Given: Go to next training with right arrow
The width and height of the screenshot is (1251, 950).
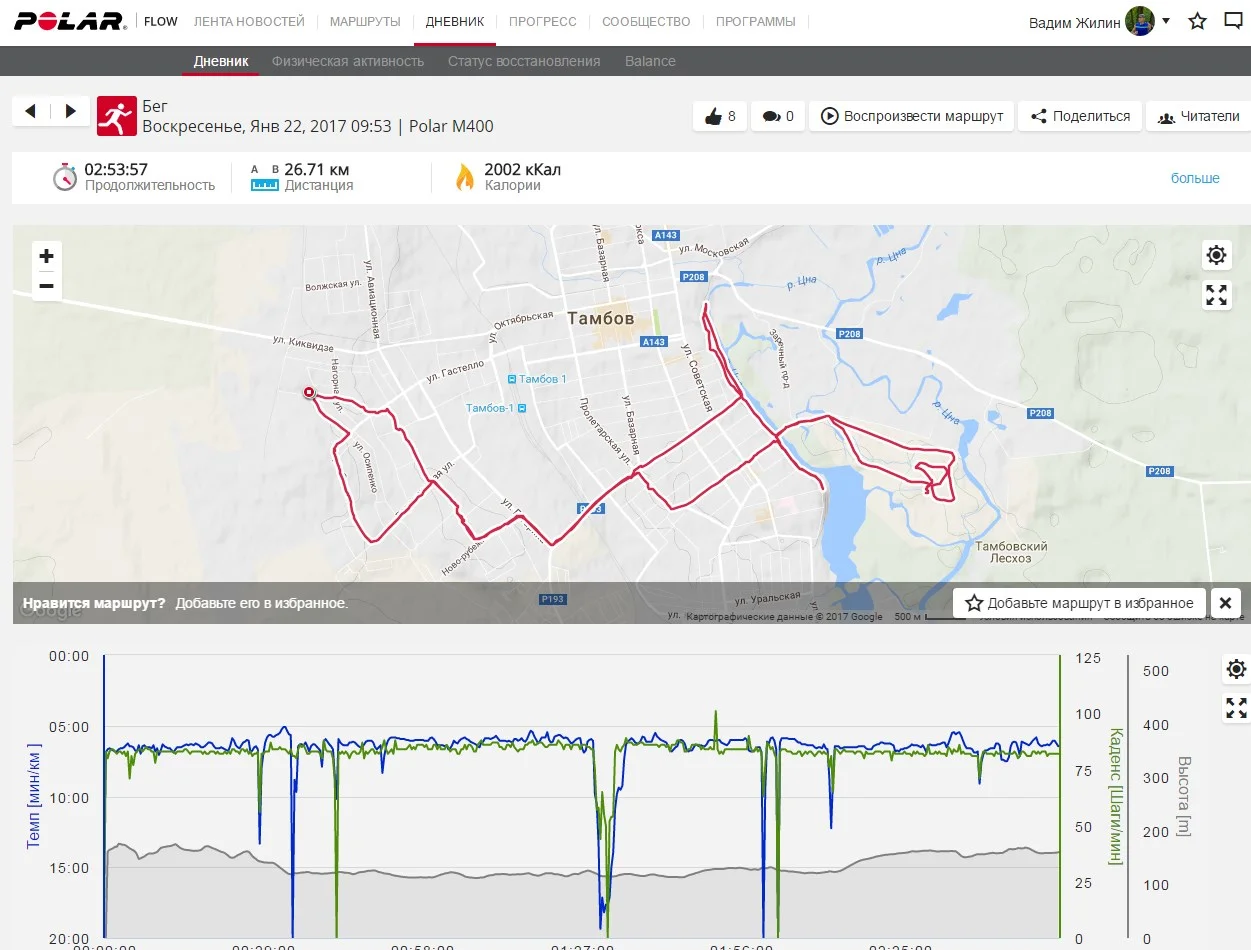Looking at the screenshot, I should pos(70,111).
